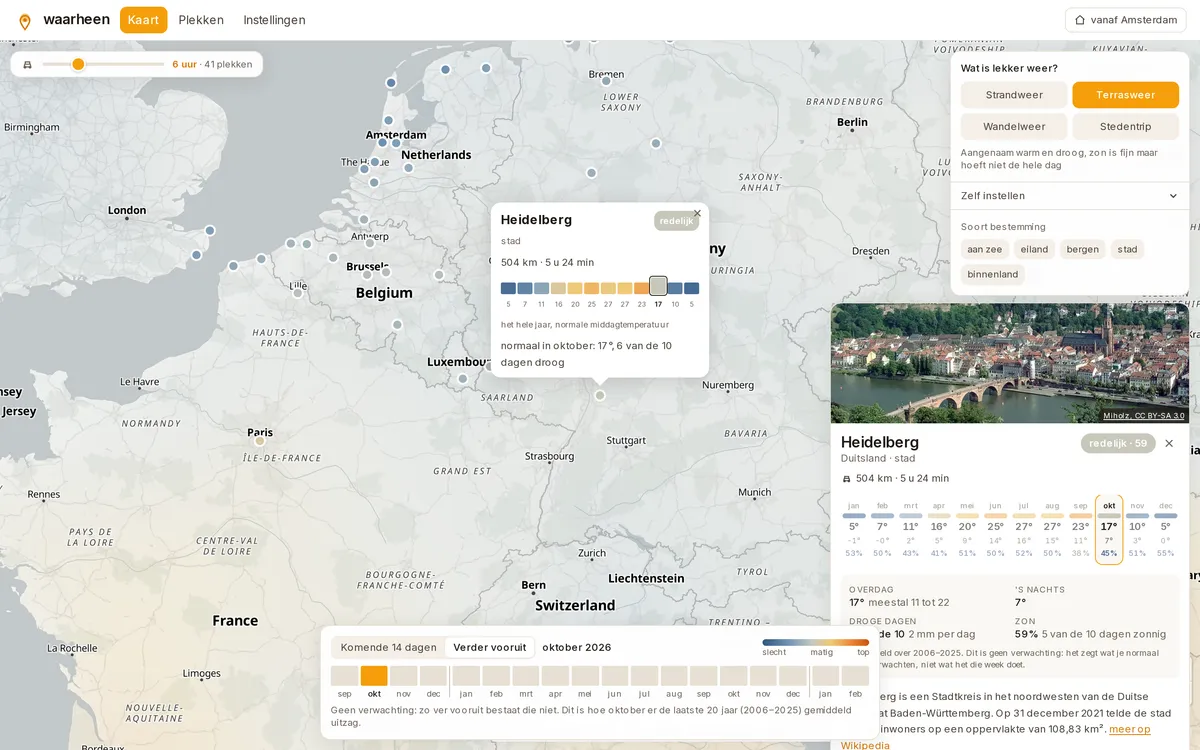Click the '6 uur · 41 plekken' text

pyautogui.click(x=213, y=64)
